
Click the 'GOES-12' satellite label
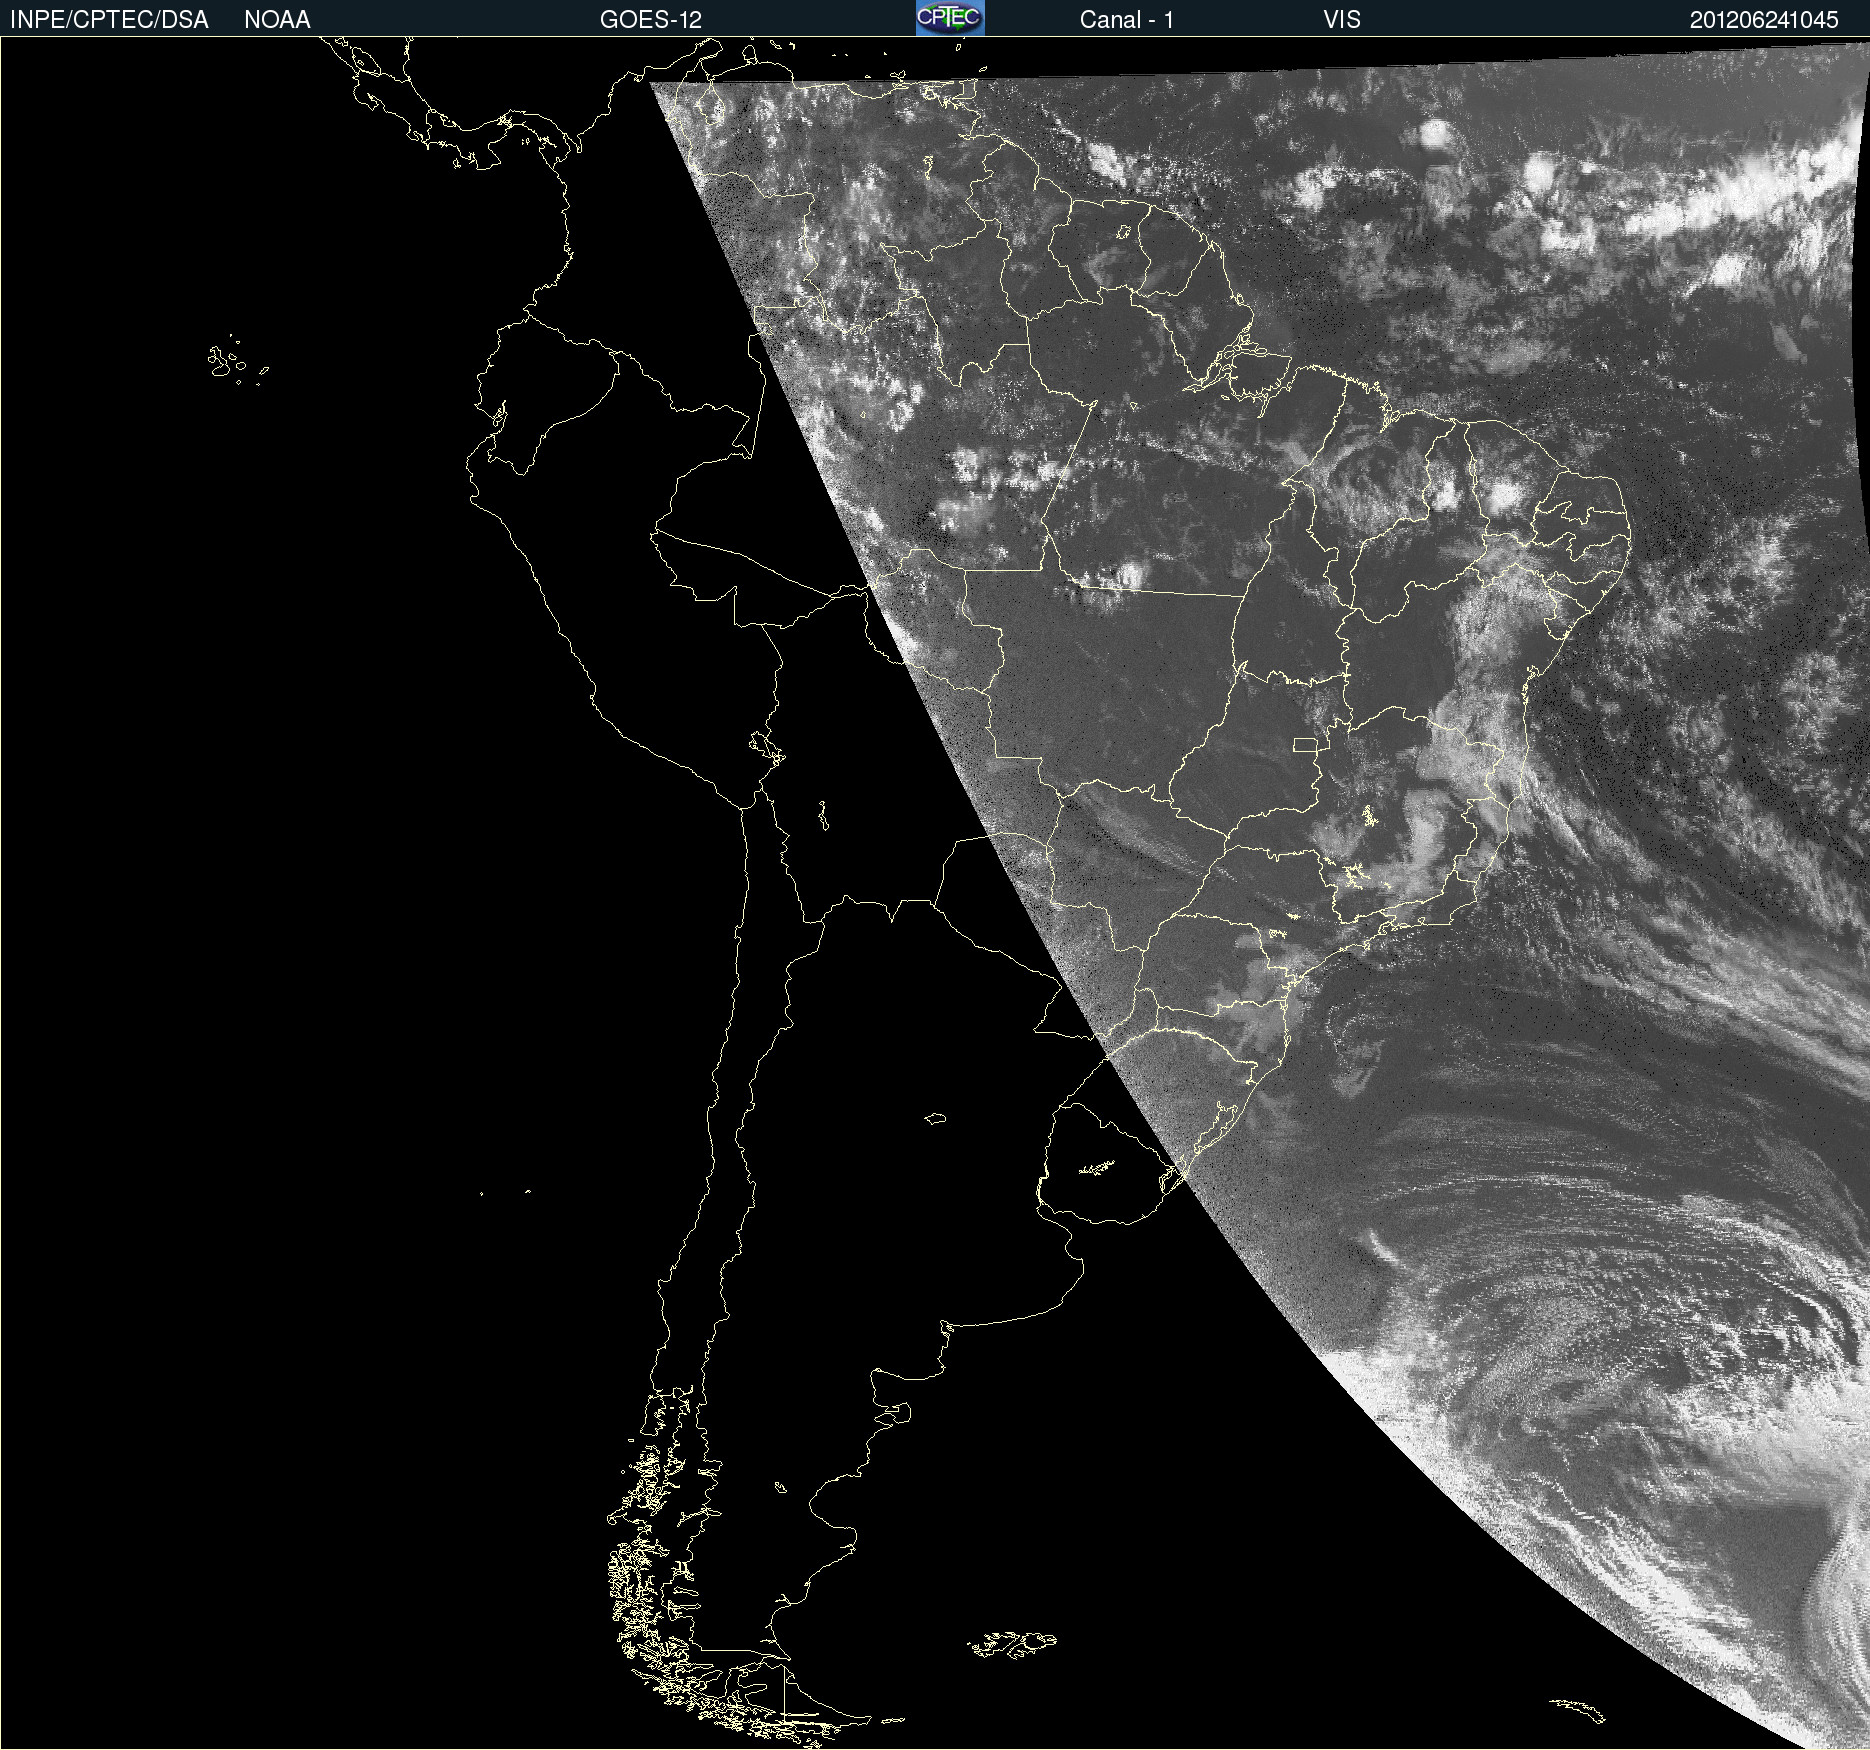click(651, 20)
